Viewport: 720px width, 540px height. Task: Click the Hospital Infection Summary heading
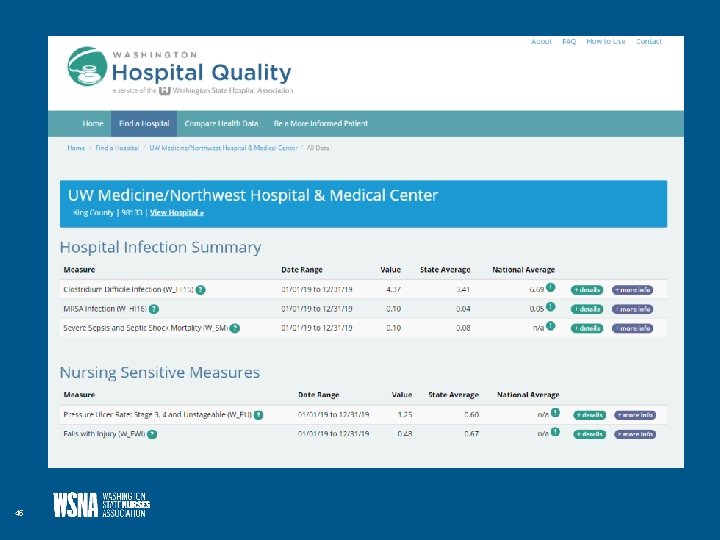coord(160,248)
